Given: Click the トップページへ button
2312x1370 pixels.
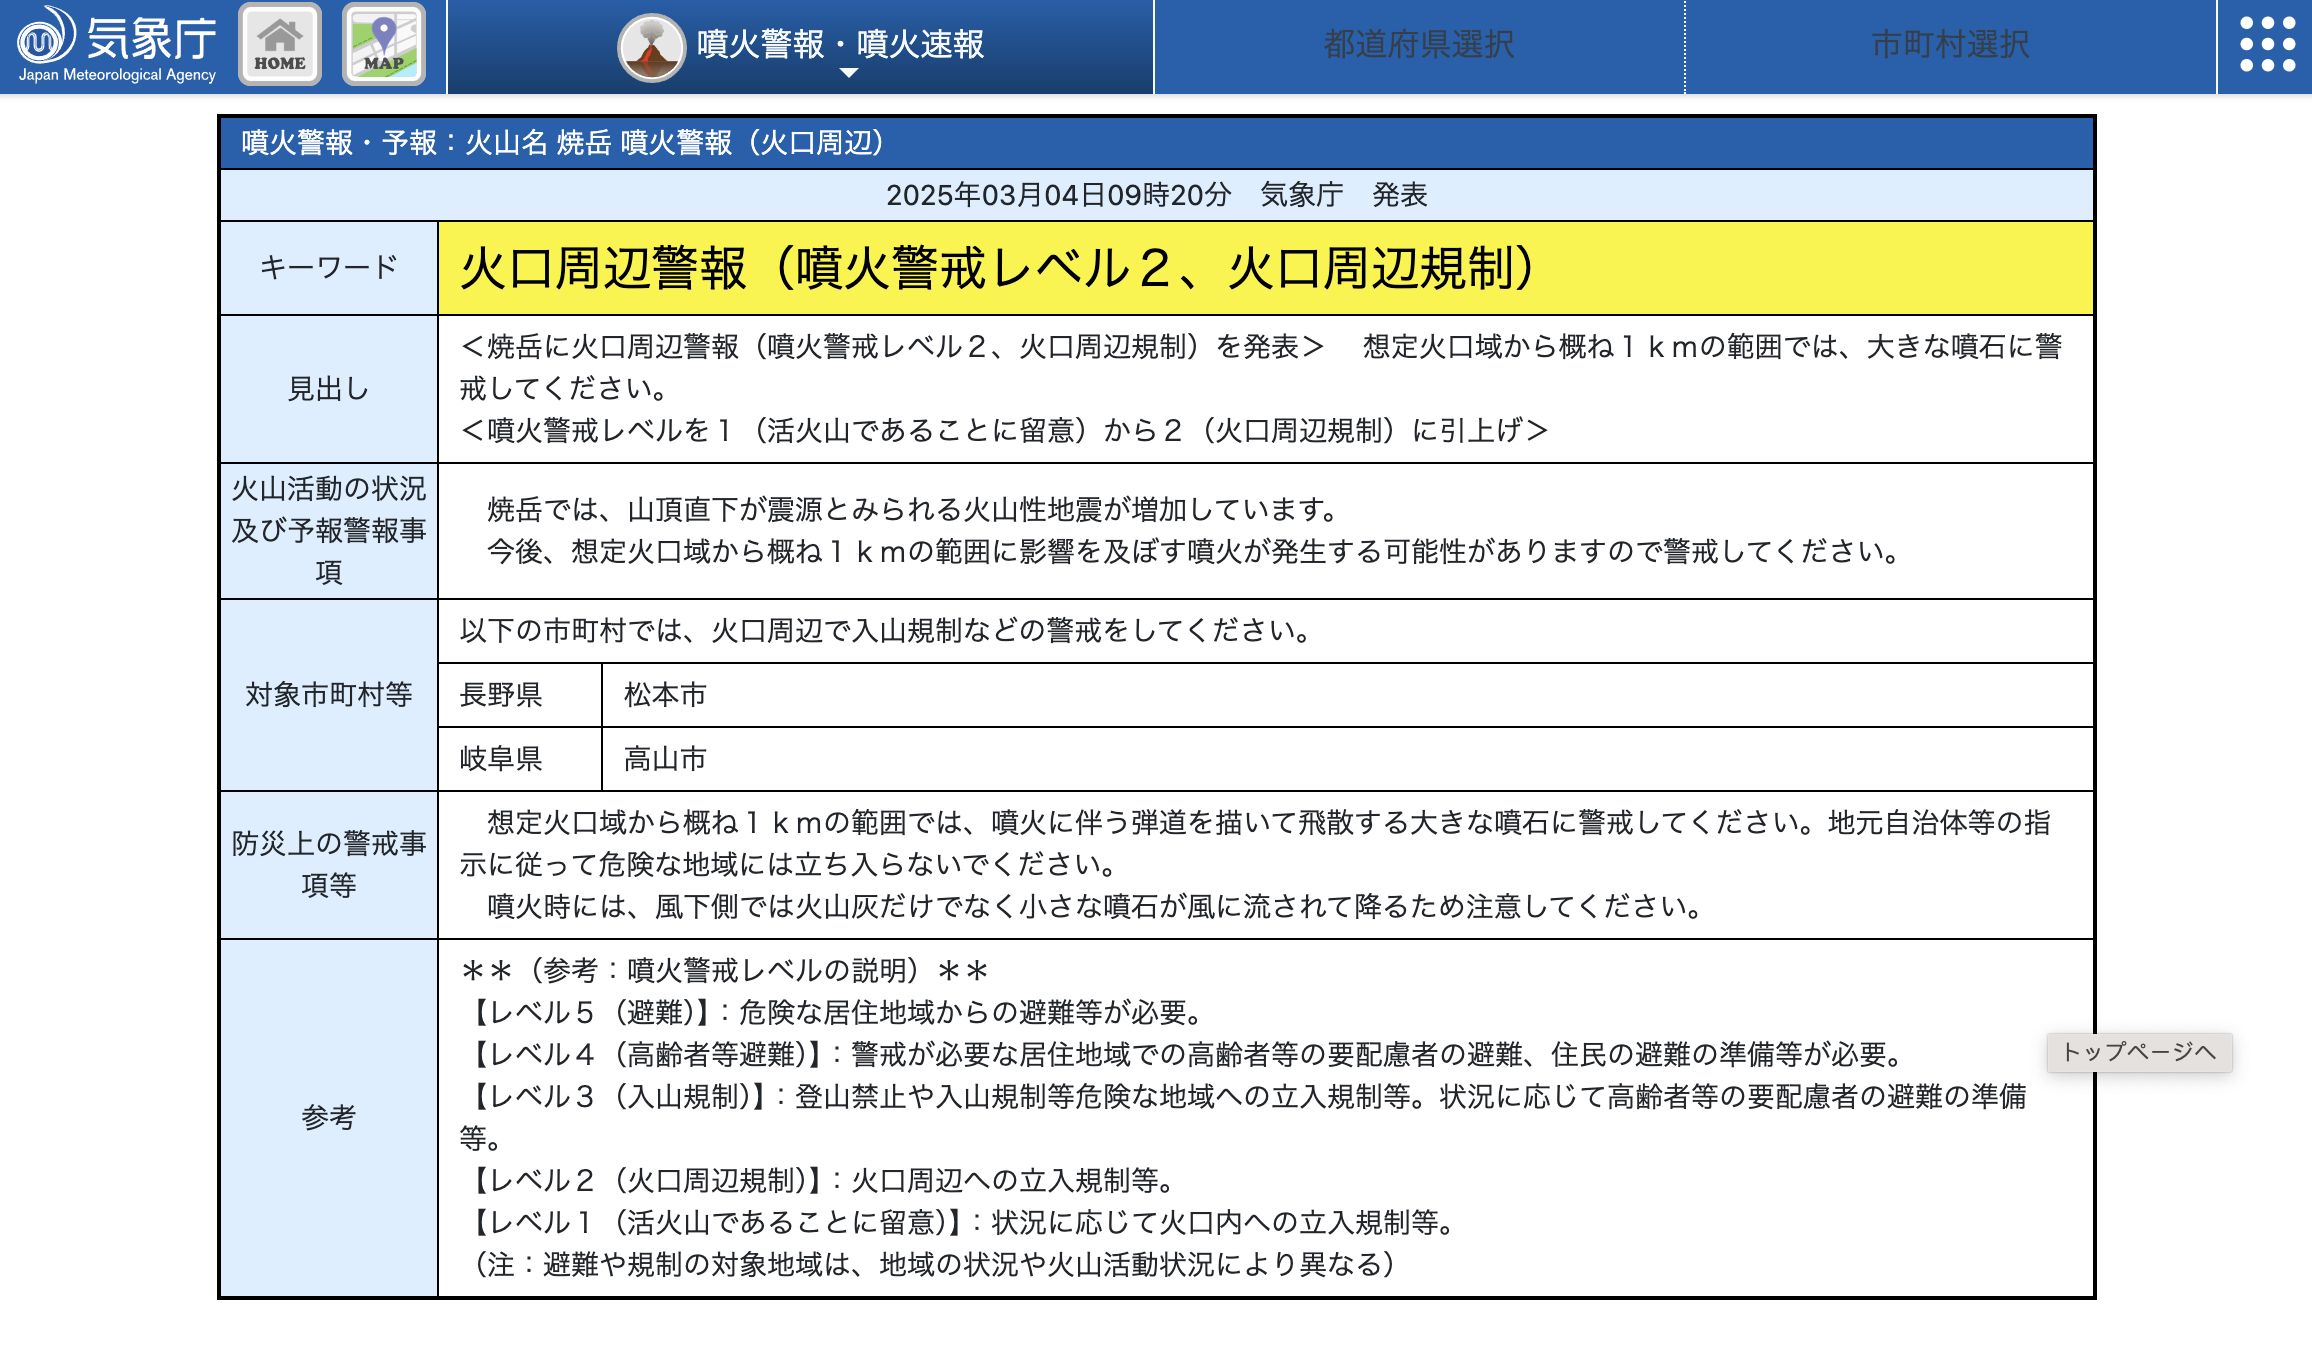Looking at the screenshot, I should point(2139,1052).
